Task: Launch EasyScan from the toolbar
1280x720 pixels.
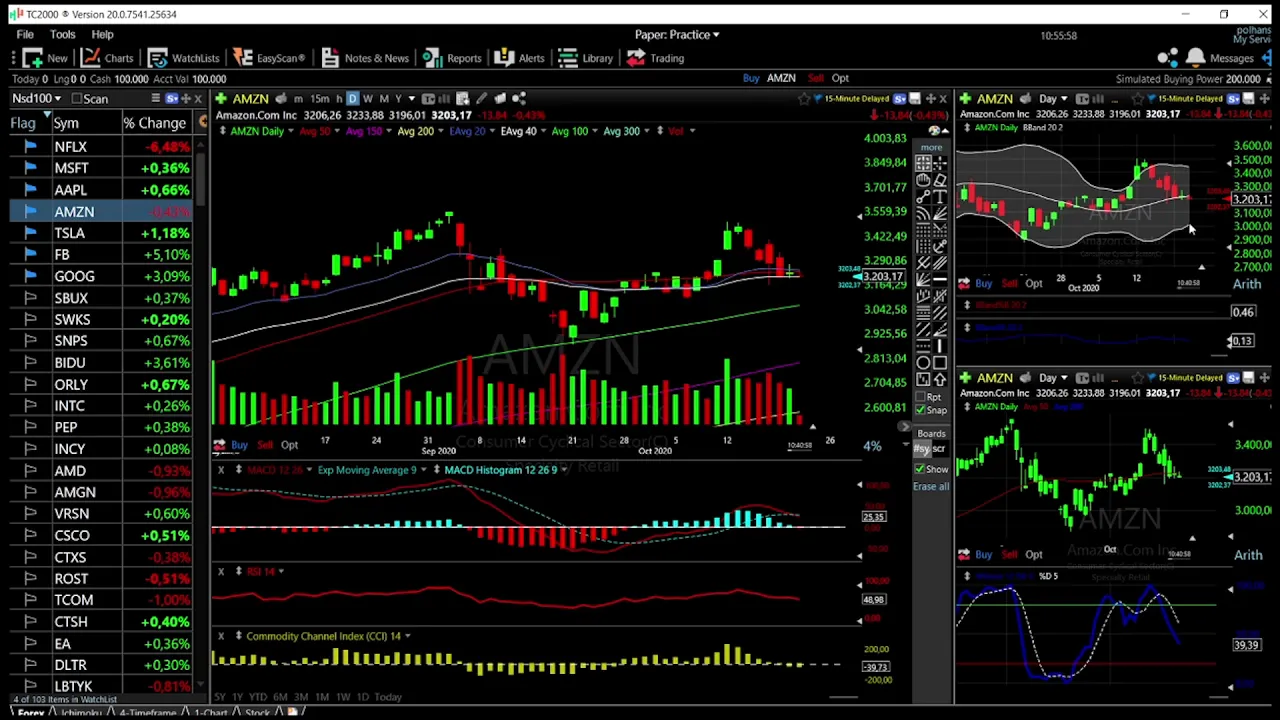Action: [x=269, y=58]
